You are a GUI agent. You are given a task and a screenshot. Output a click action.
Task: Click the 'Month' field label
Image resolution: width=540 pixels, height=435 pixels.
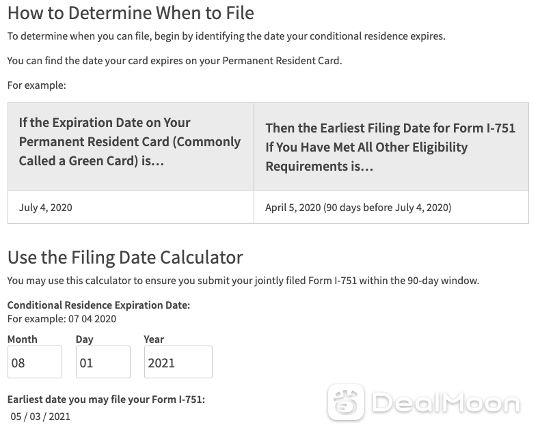tap(22, 339)
